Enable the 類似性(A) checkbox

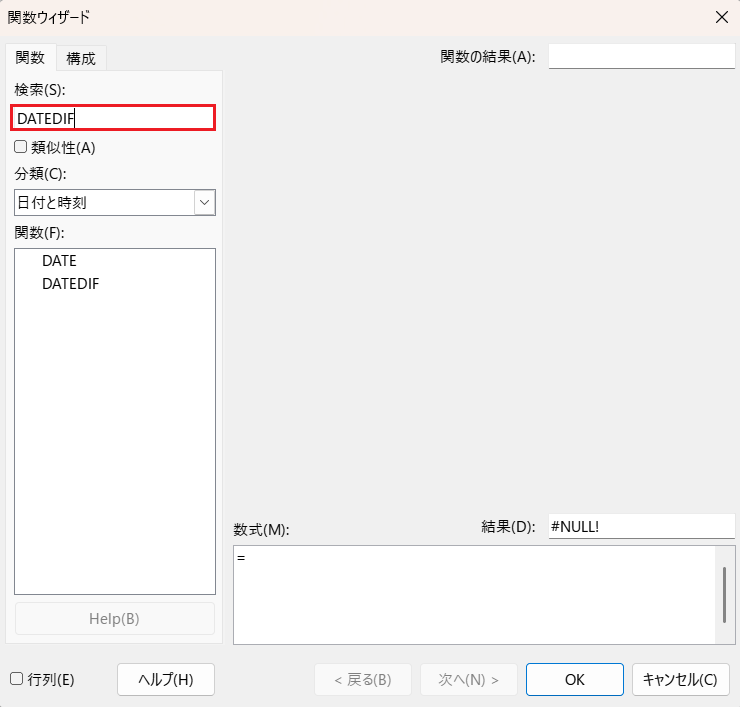(x=20, y=147)
